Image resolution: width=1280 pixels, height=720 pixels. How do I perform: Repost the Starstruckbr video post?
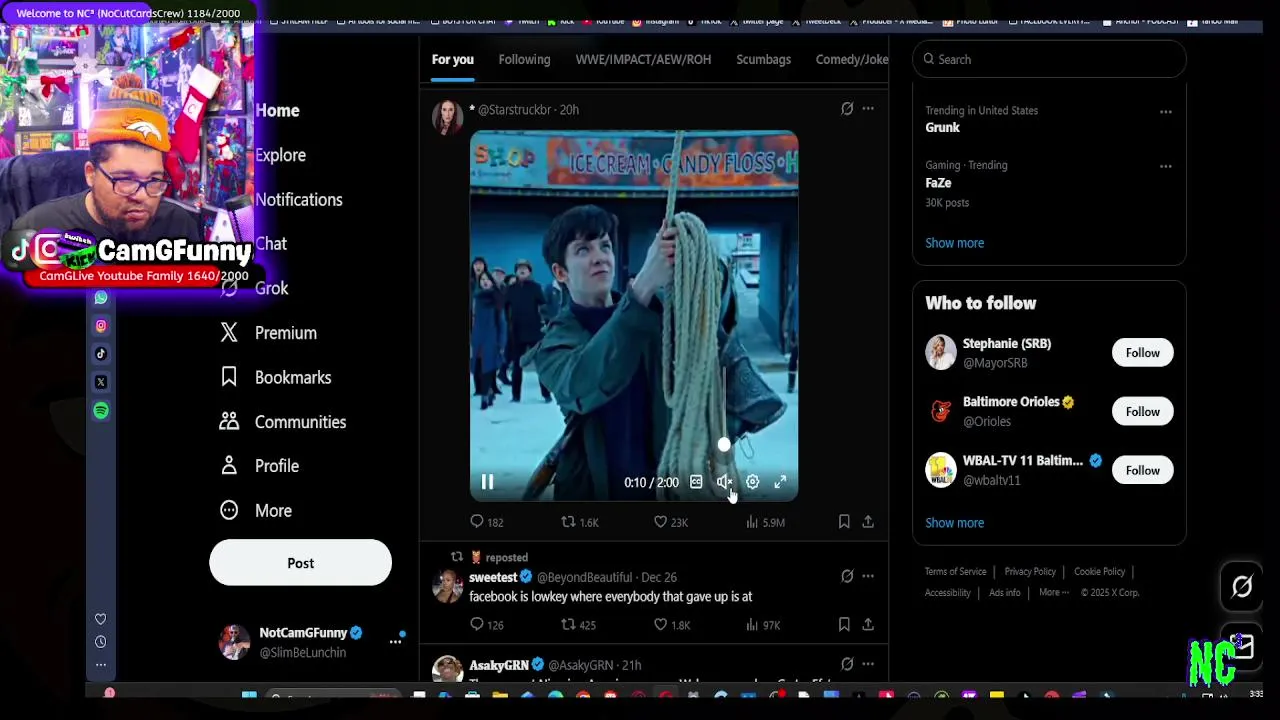click(579, 522)
